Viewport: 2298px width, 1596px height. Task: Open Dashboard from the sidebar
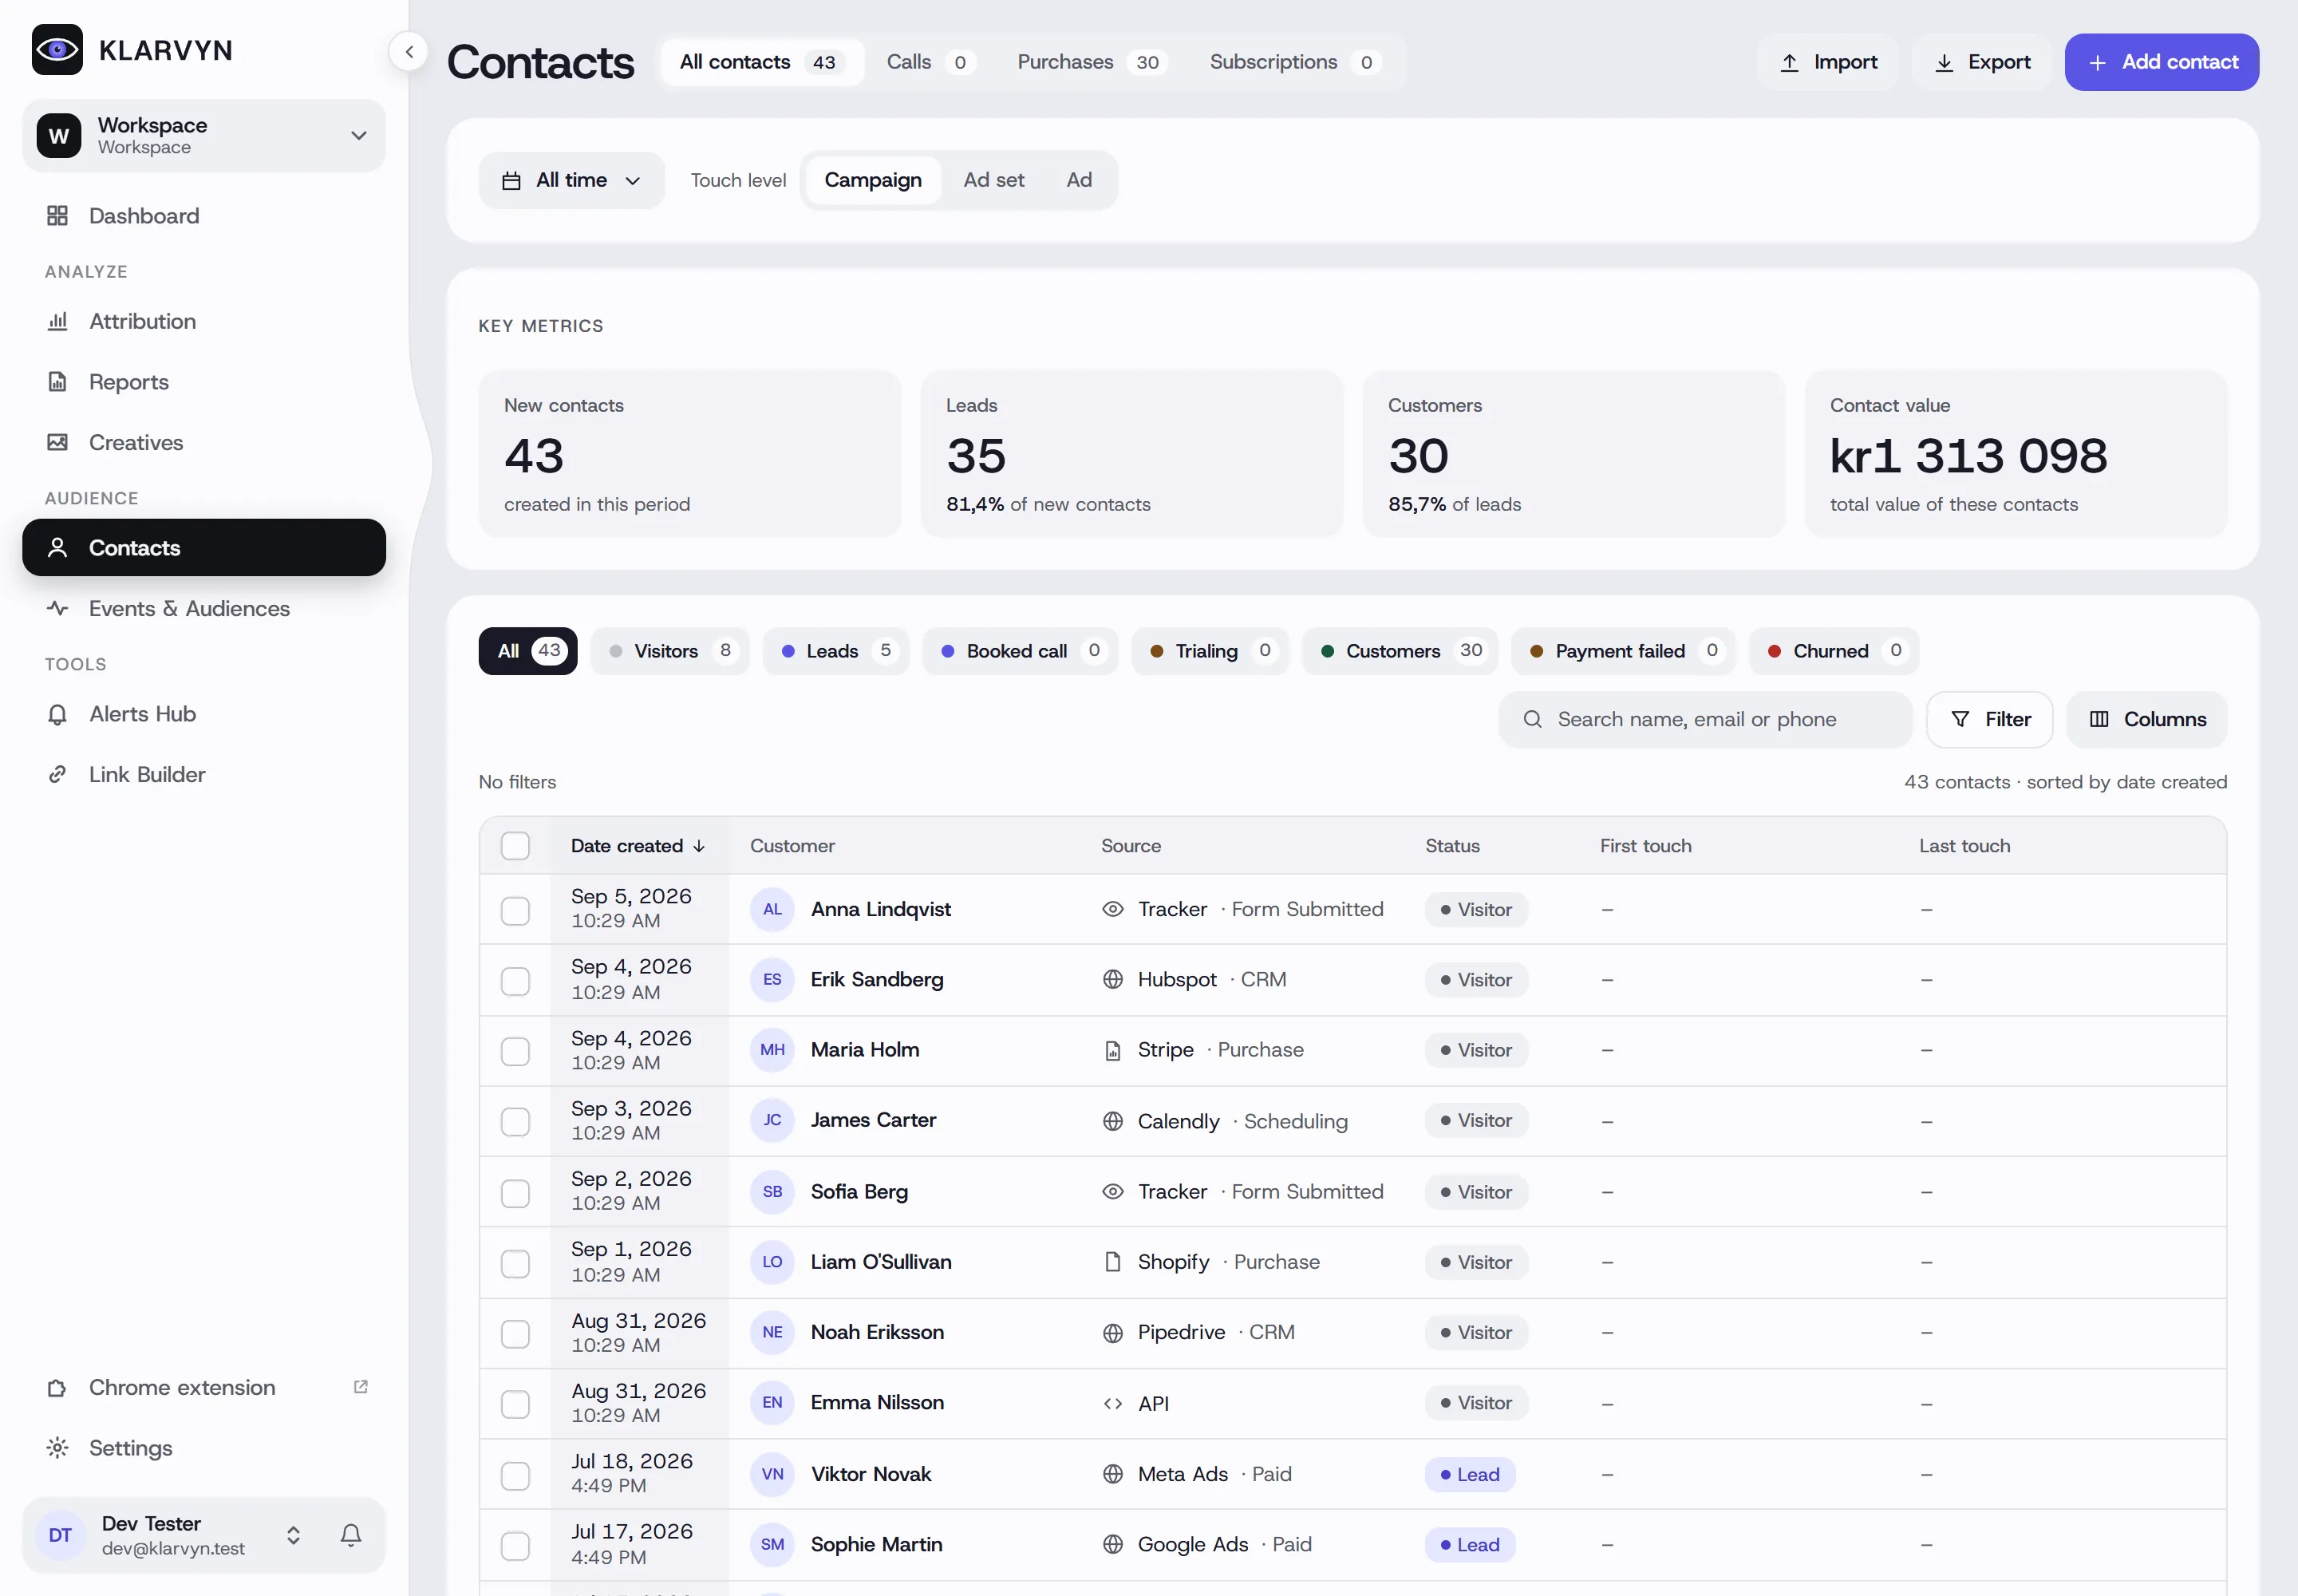click(x=204, y=216)
